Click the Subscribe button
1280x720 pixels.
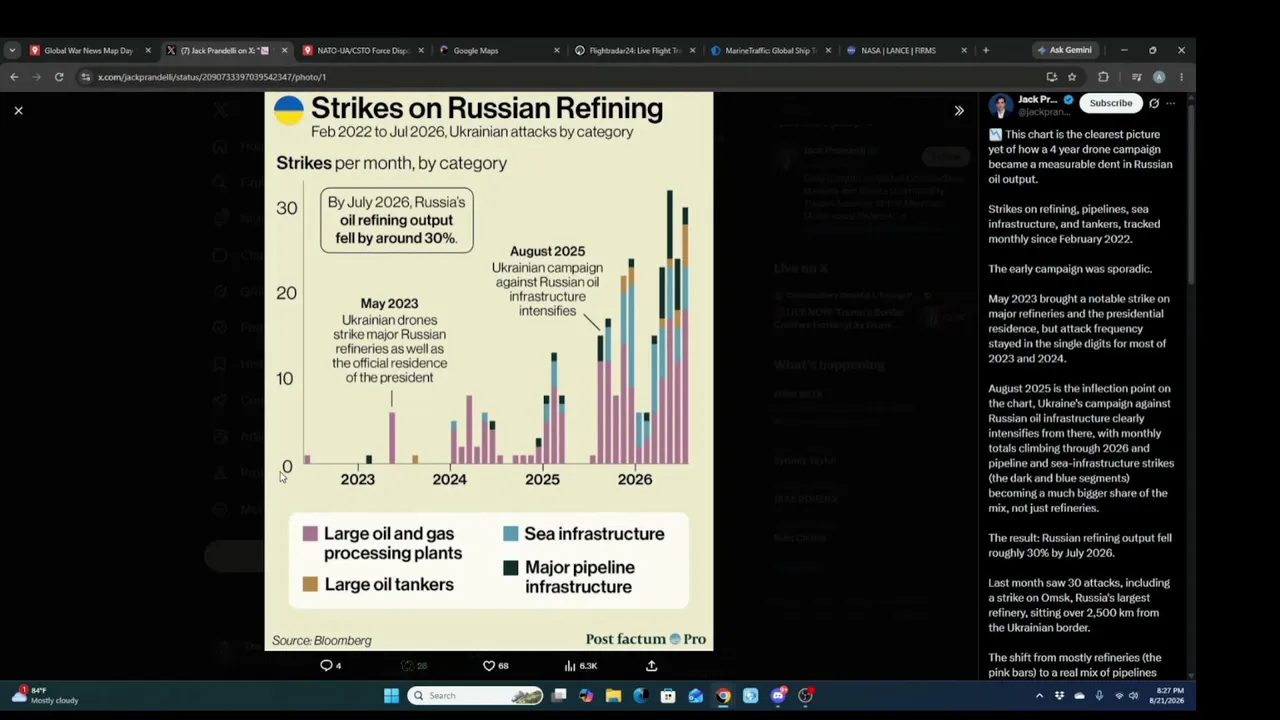point(1111,103)
